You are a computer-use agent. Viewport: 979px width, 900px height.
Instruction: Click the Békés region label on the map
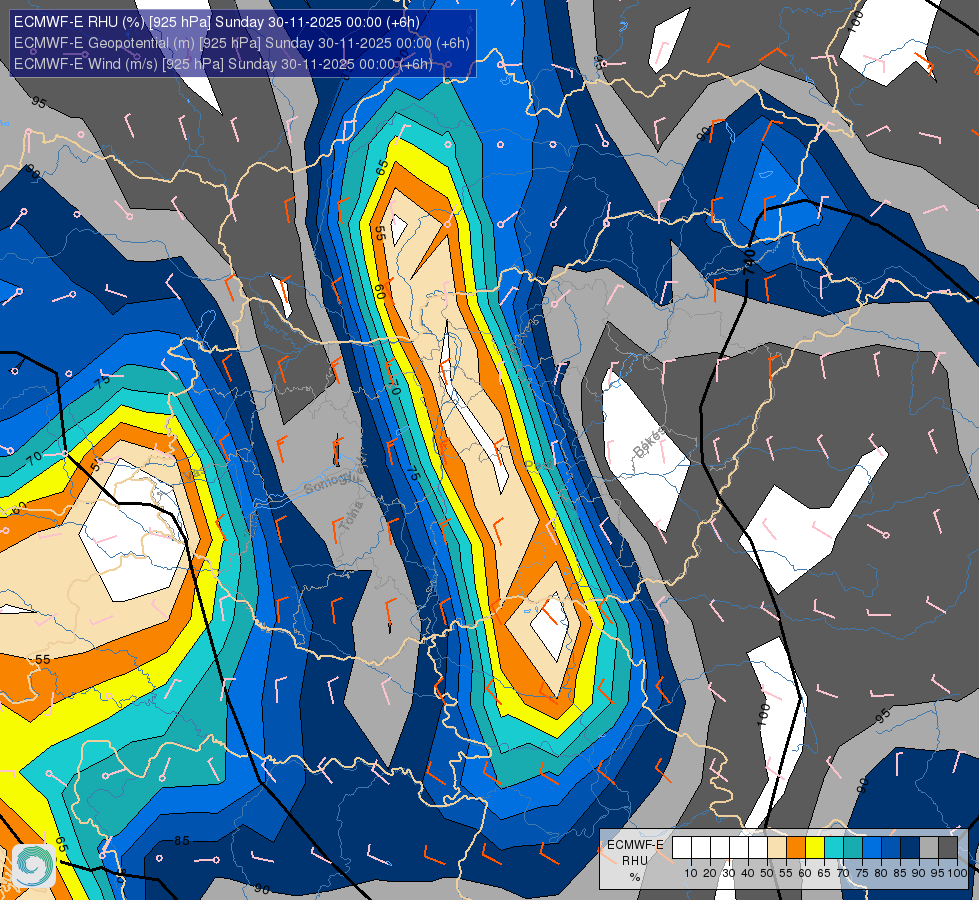(x=649, y=441)
